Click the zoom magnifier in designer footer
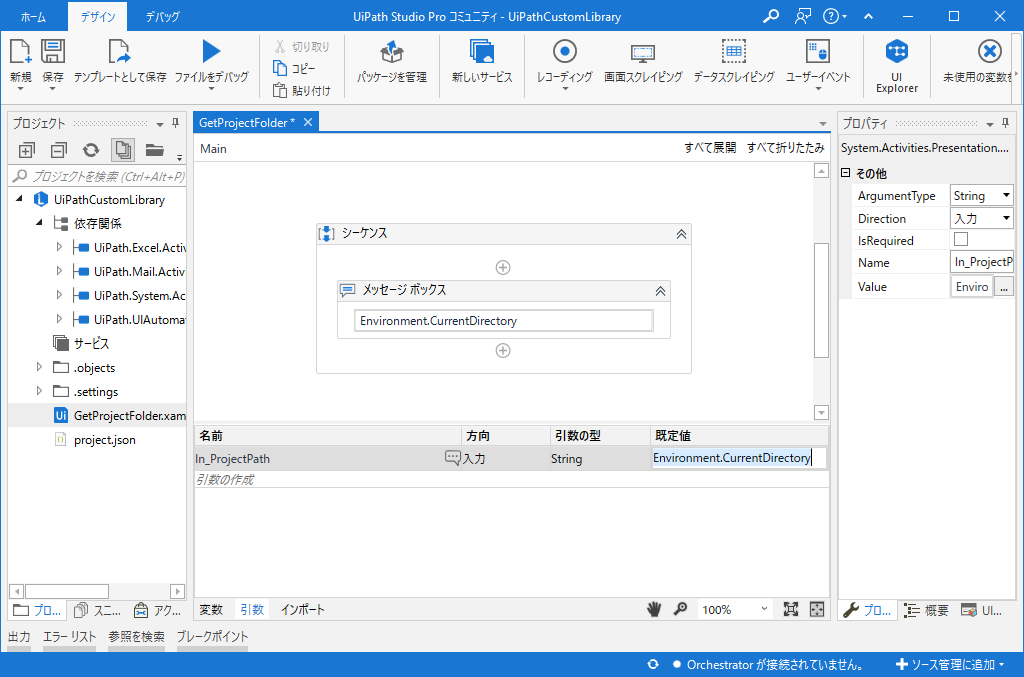The height and width of the screenshot is (677, 1024). tap(680, 610)
